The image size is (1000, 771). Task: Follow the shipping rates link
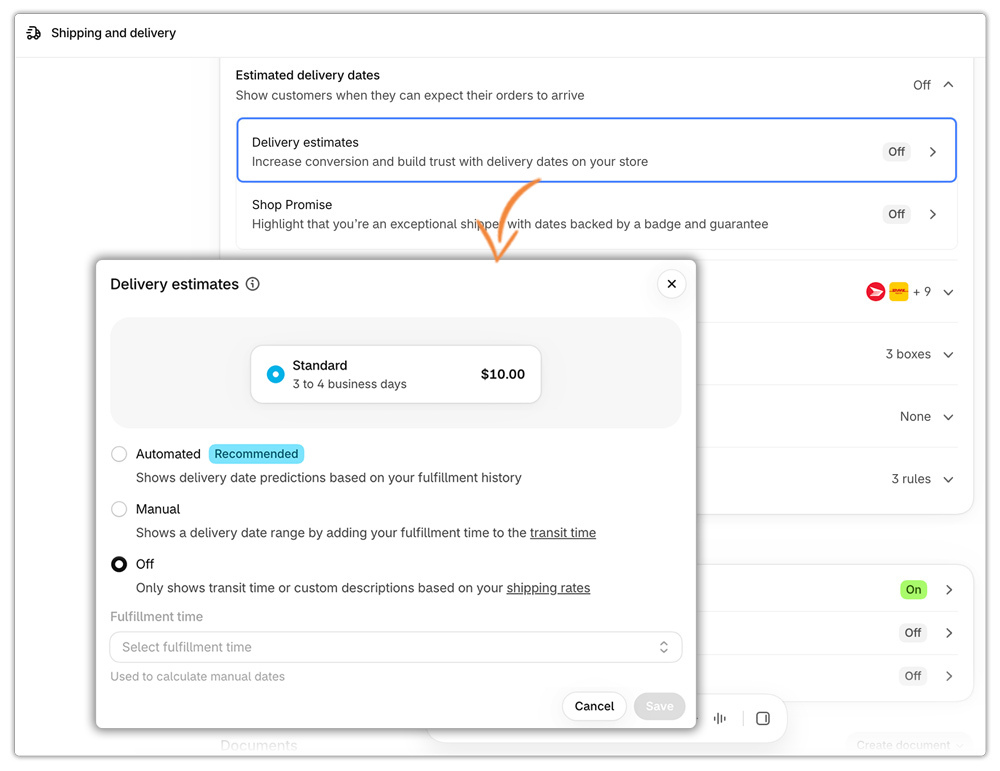point(548,588)
